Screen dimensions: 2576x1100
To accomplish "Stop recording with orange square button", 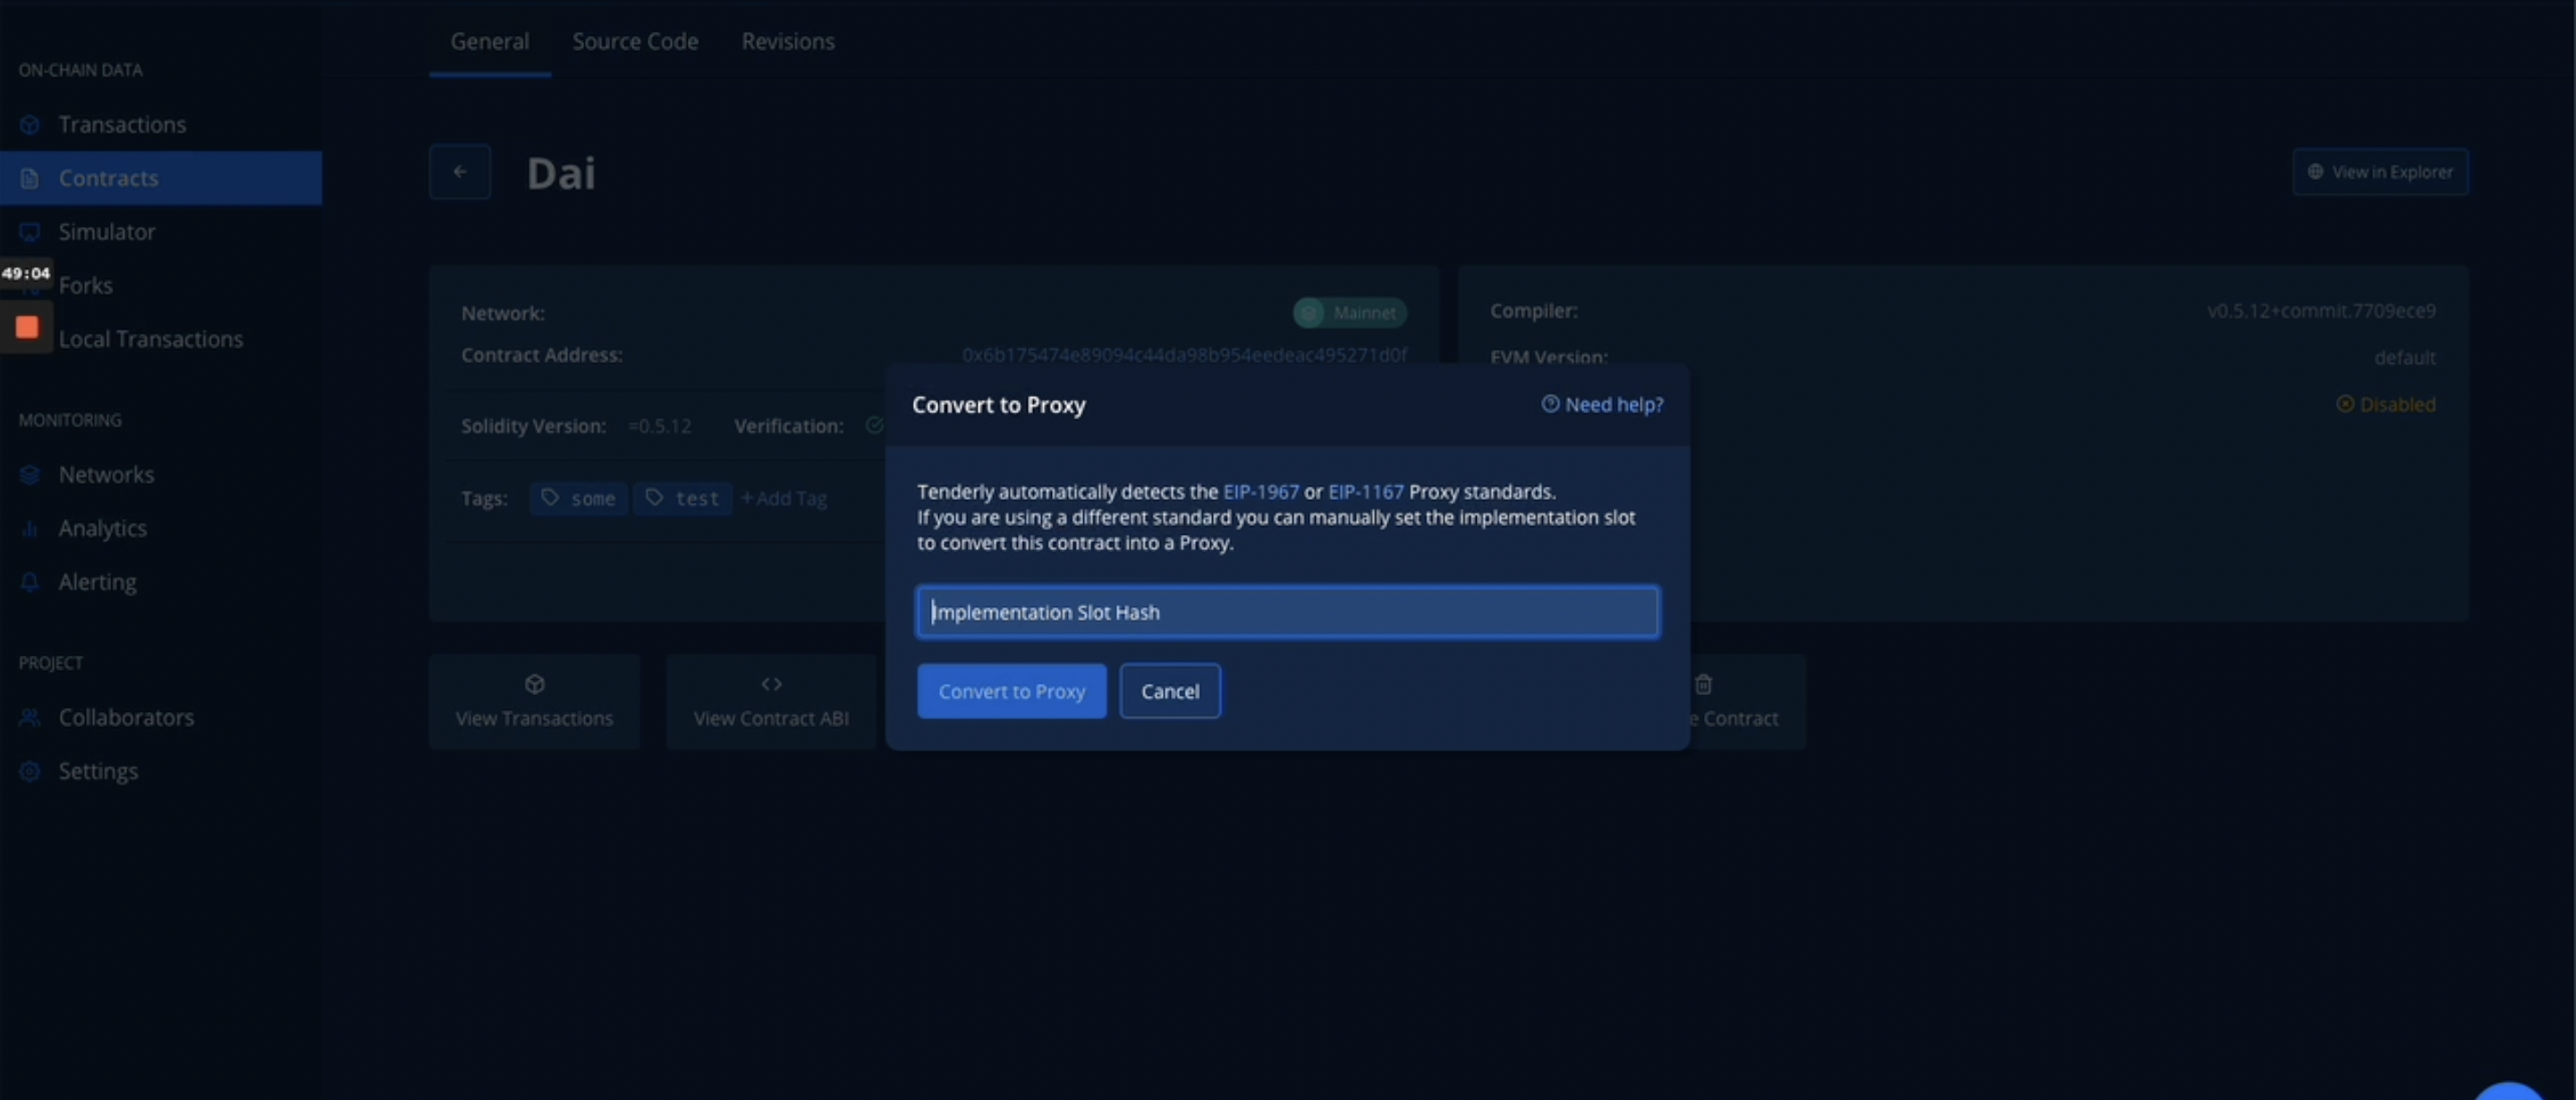I will coord(27,327).
